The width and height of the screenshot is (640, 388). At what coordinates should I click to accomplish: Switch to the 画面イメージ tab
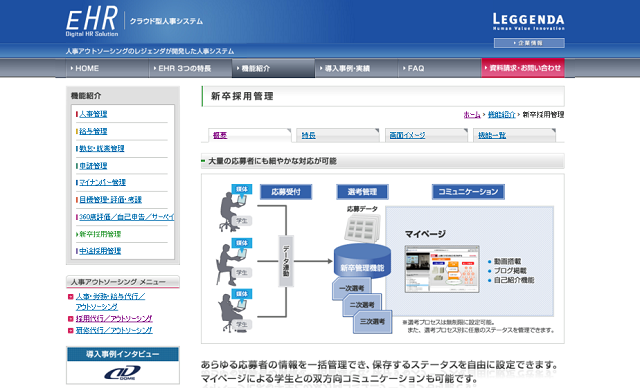[407, 135]
